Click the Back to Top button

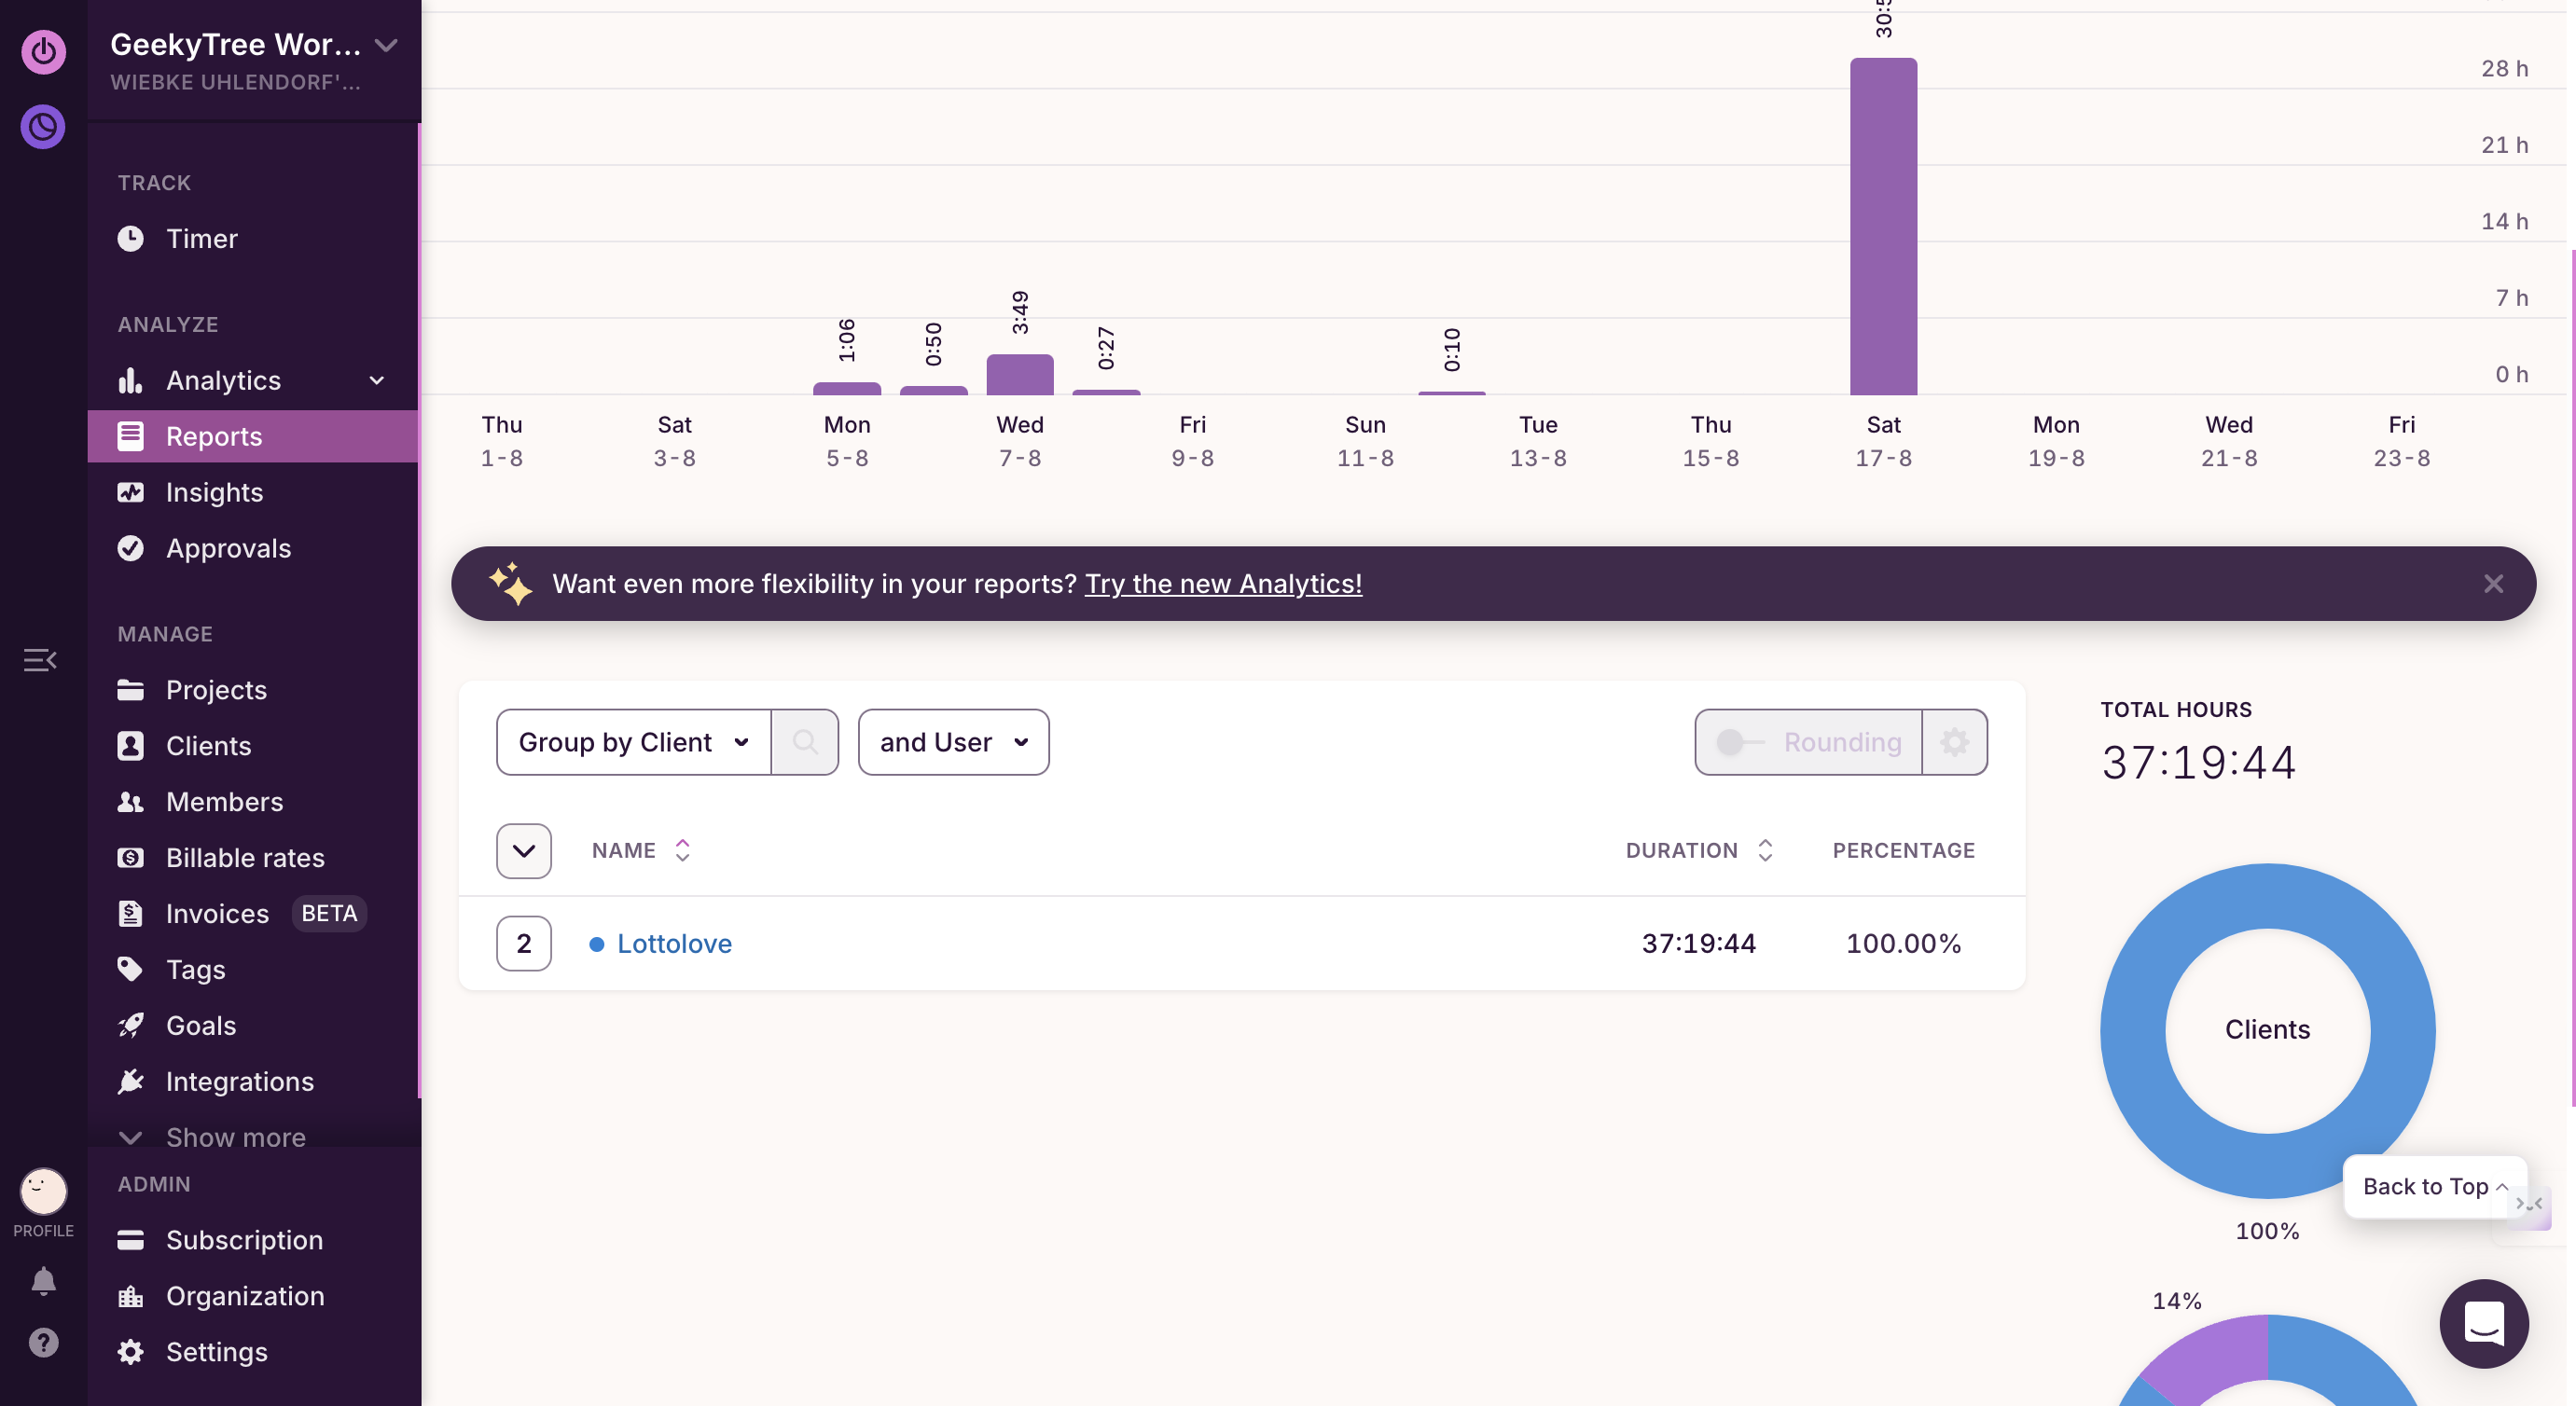[x=2434, y=1187]
